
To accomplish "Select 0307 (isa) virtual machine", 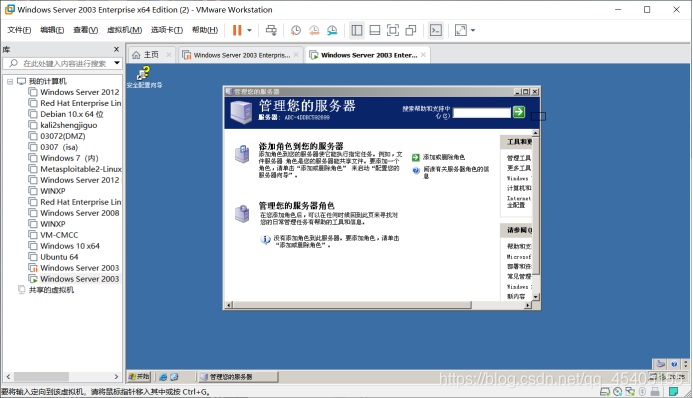I will pyautogui.click(x=59, y=147).
